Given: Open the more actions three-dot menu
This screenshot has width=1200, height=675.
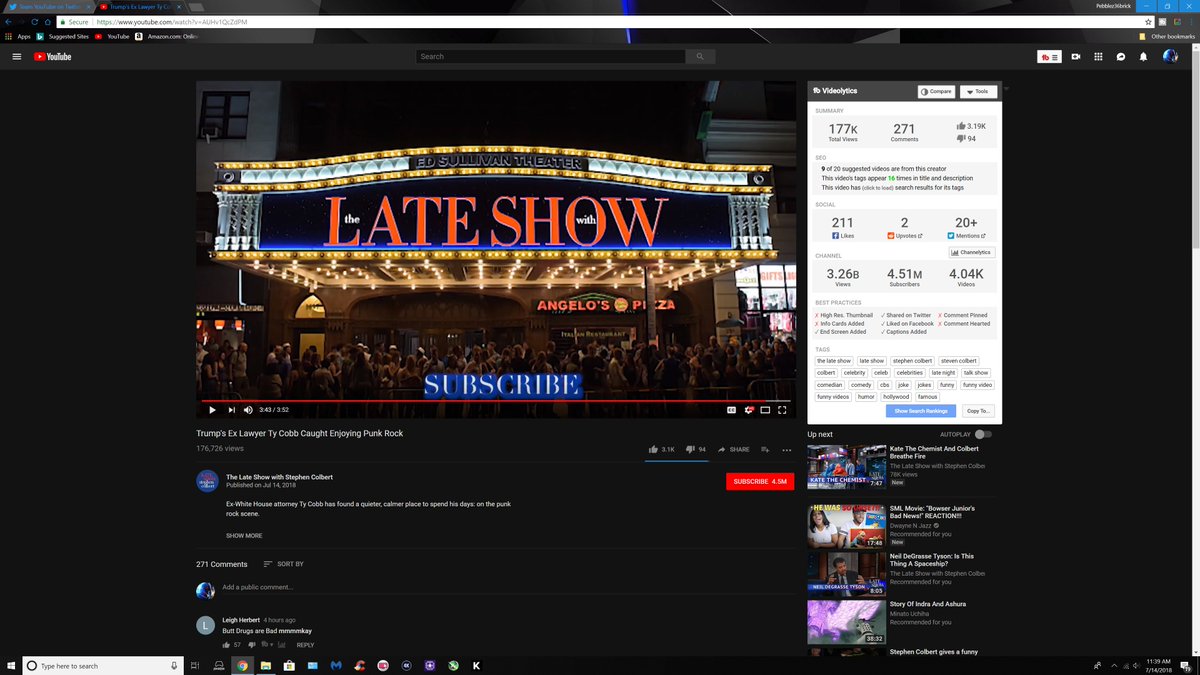Looking at the screenshot, I should pos(786,449).
